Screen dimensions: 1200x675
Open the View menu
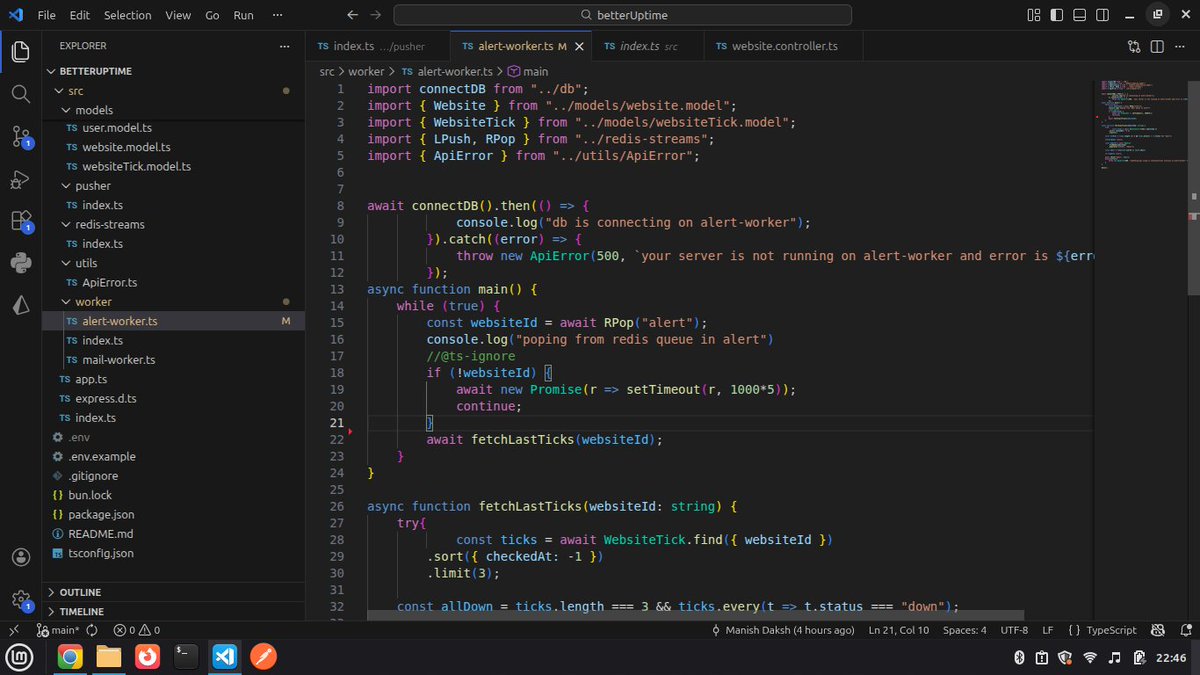[x=178, y=15]
